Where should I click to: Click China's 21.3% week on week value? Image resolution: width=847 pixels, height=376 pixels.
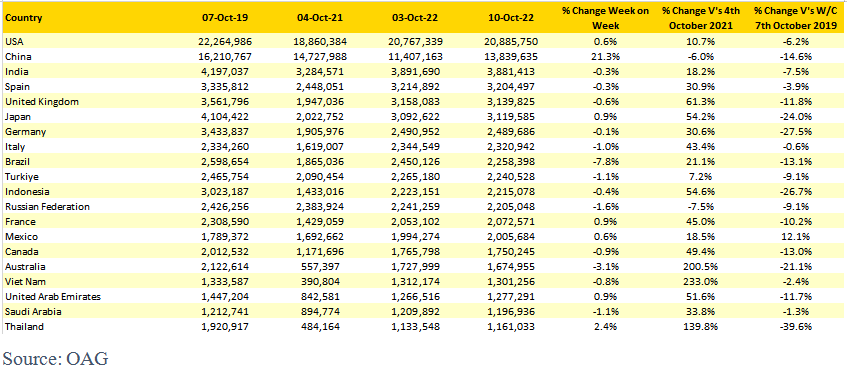click(605, 56)
